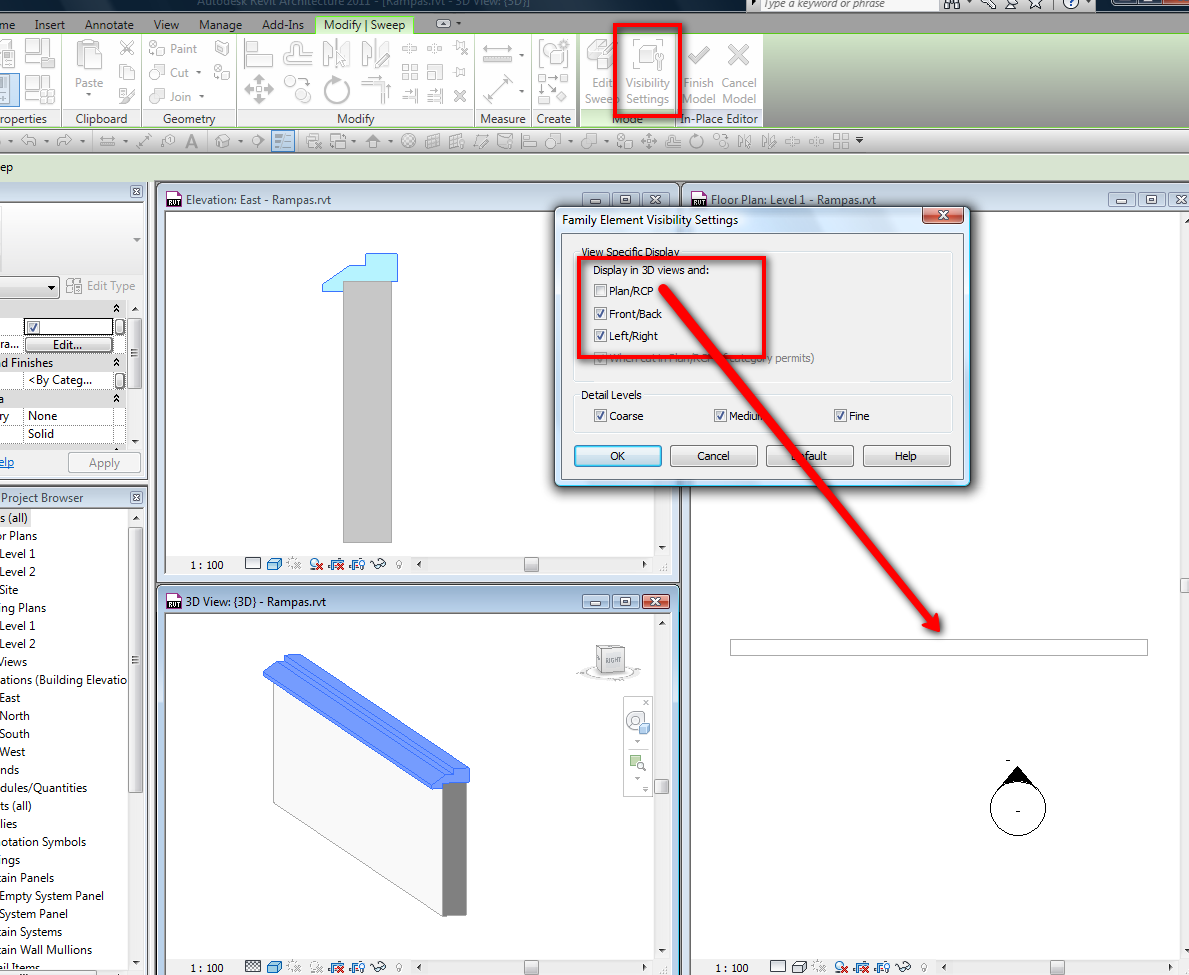Click Cancel in Visibility Settings dialog

pyautogui.click(x=714, y=456)
